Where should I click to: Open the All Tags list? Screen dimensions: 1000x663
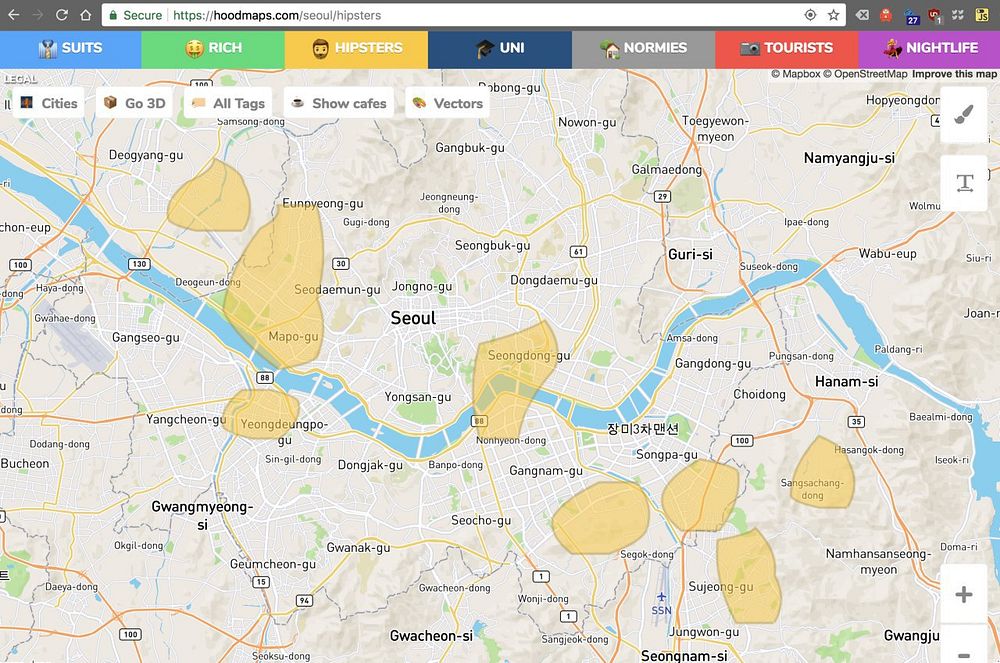coord(228,103)
